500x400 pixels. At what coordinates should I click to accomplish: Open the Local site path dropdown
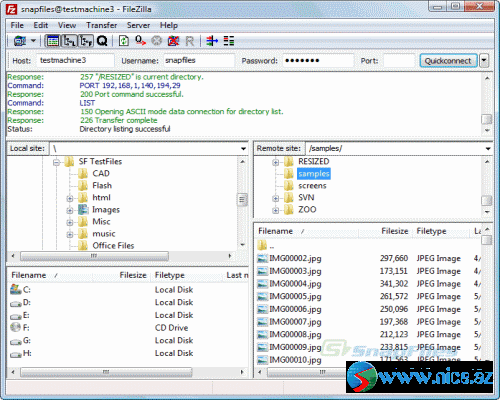click(x=244, y=149)
